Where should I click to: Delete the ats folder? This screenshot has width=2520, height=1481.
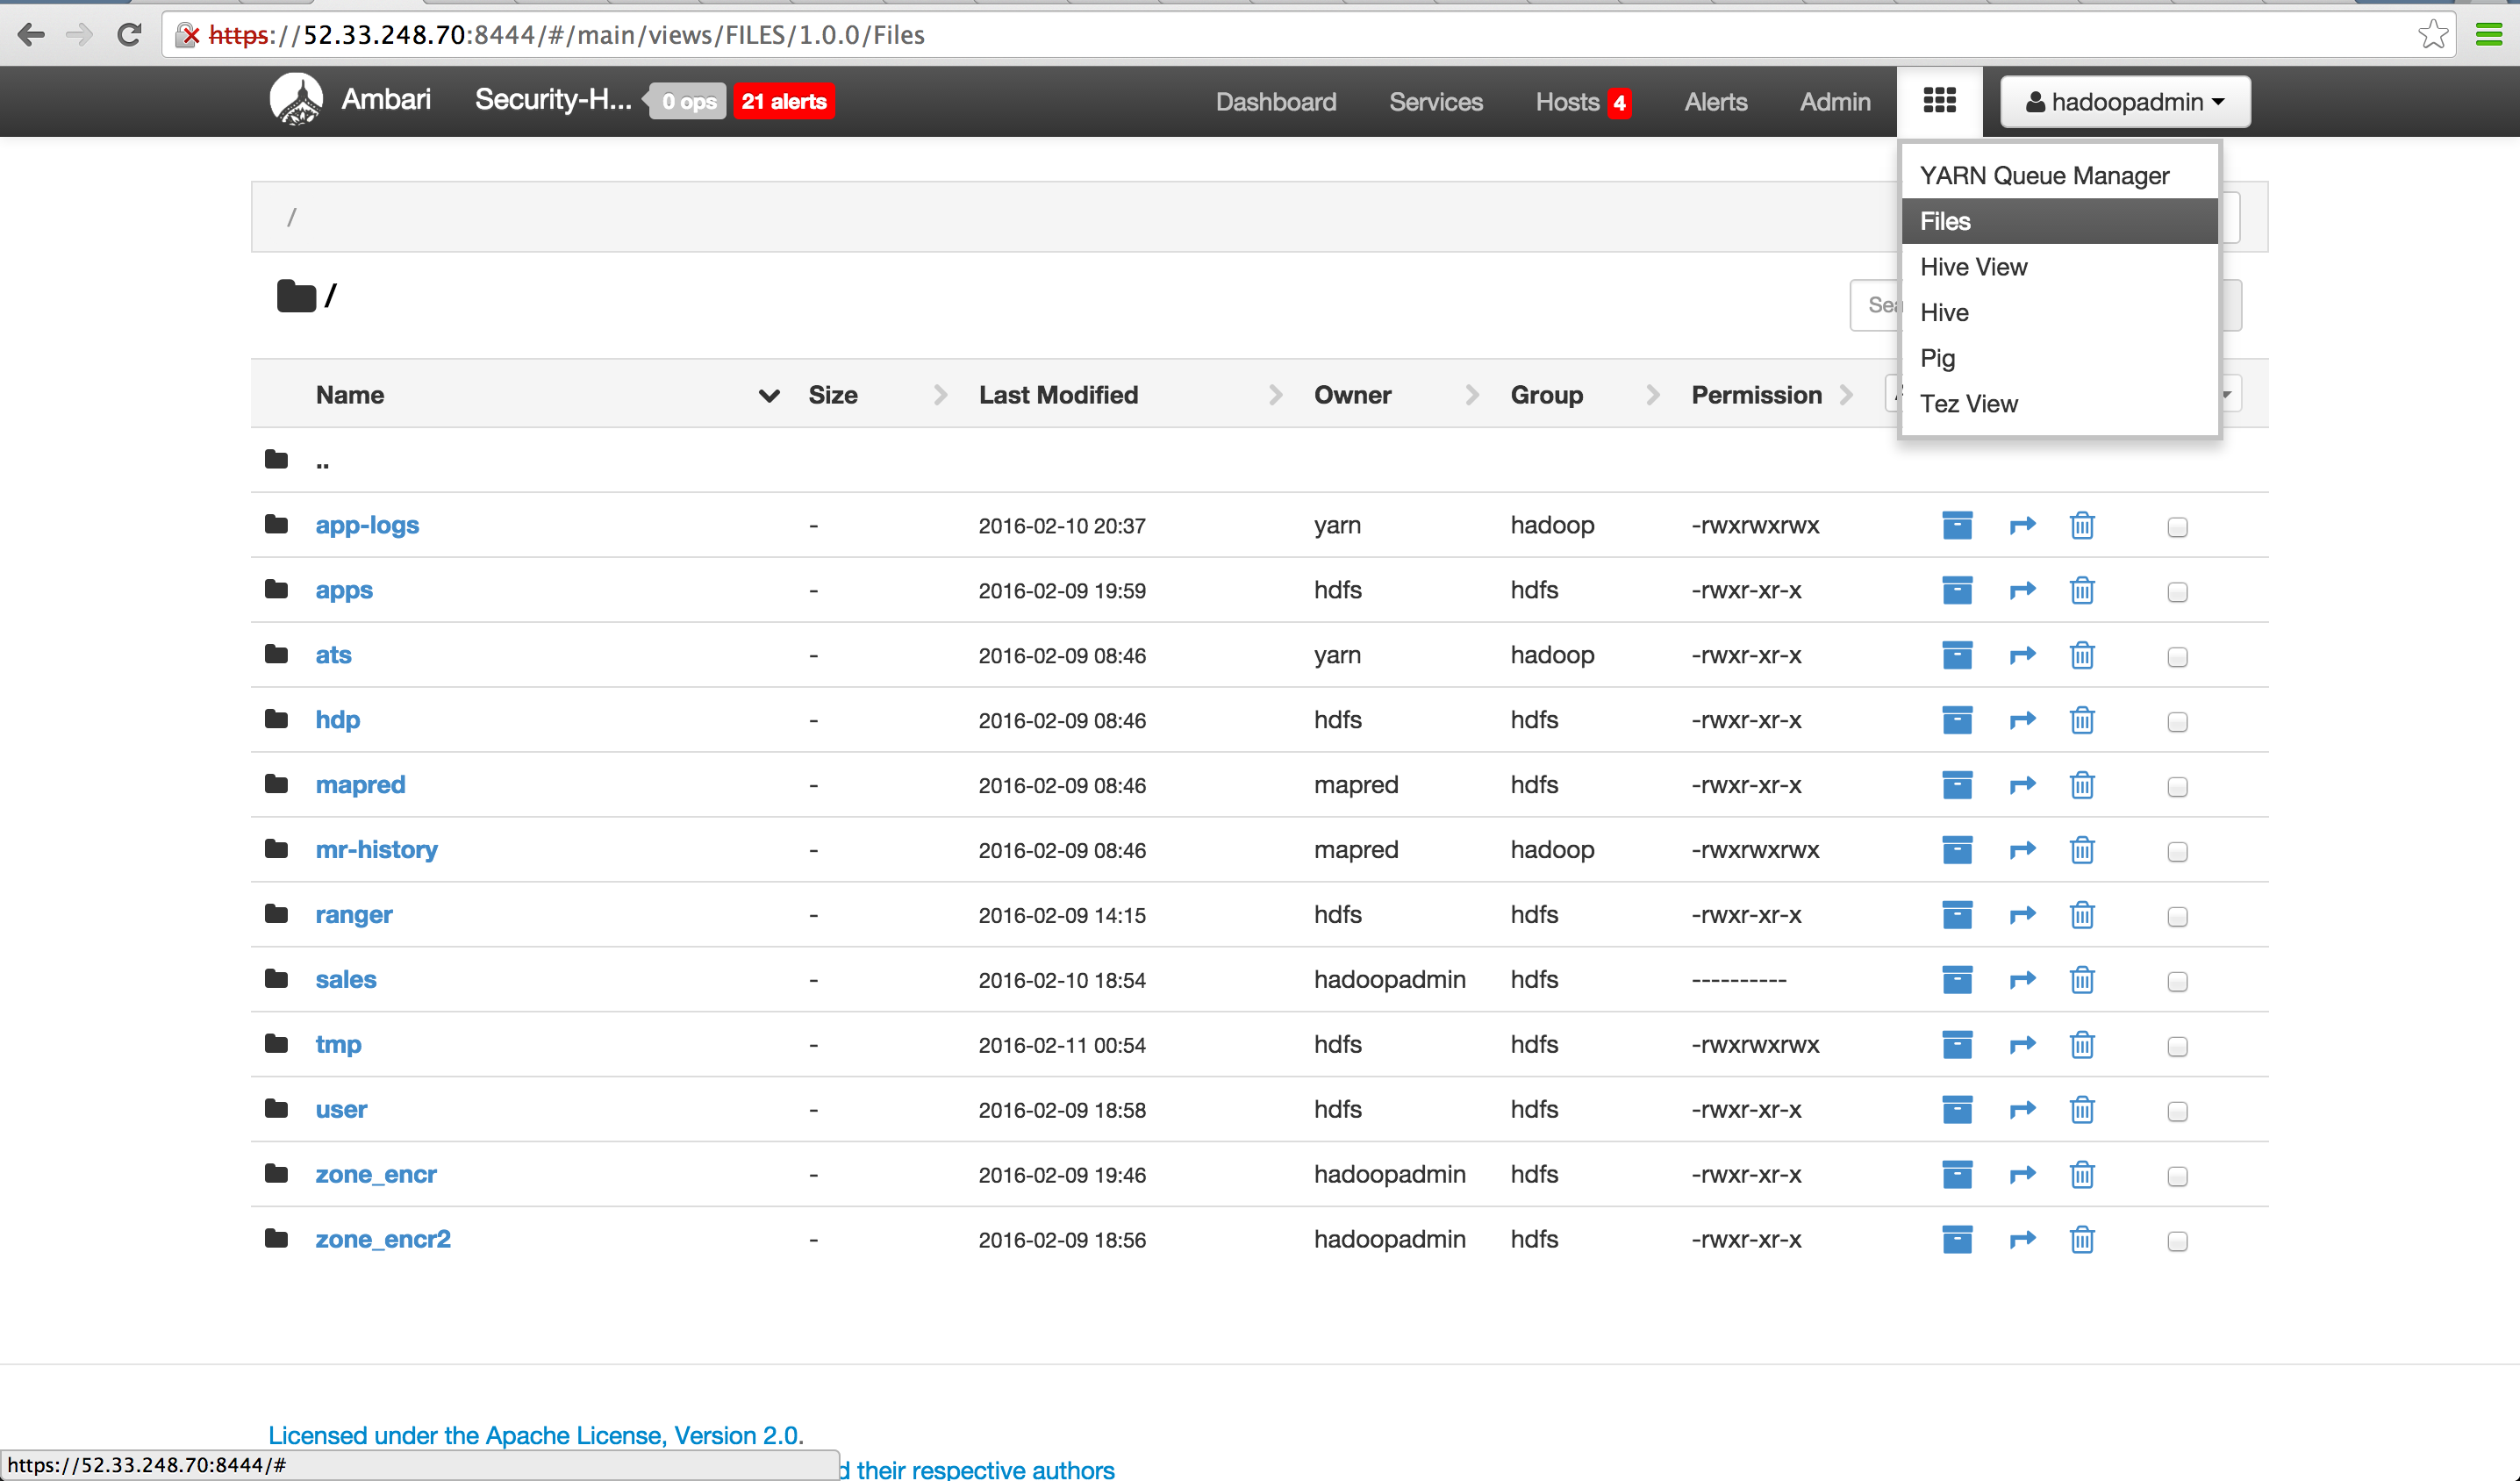tap(2082, 655)
